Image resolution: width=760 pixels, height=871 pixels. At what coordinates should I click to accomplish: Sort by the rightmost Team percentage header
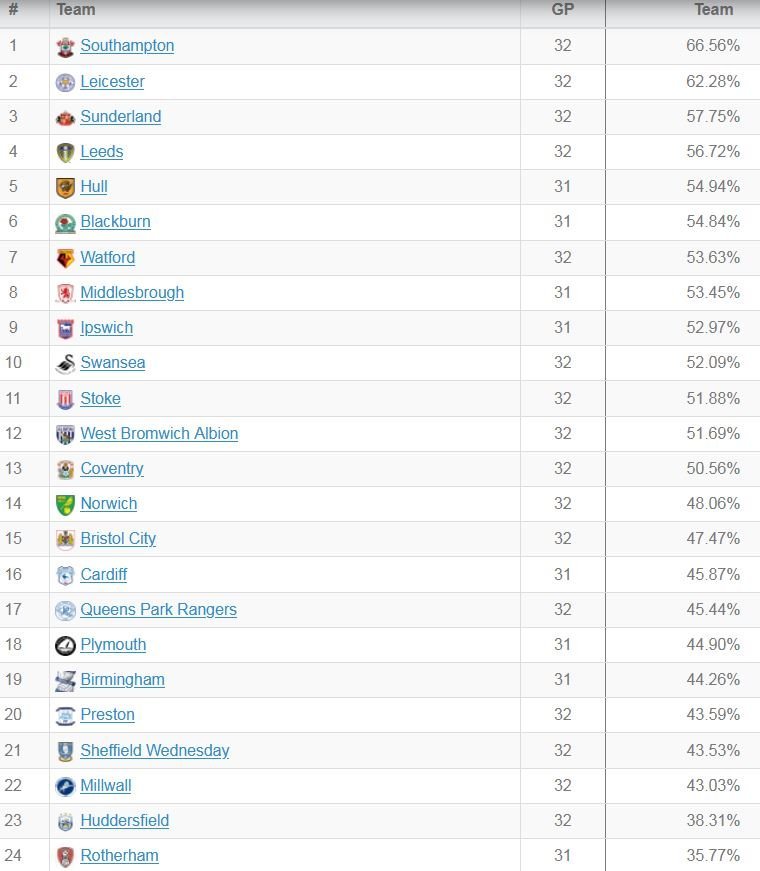click(x=713, y=9)
